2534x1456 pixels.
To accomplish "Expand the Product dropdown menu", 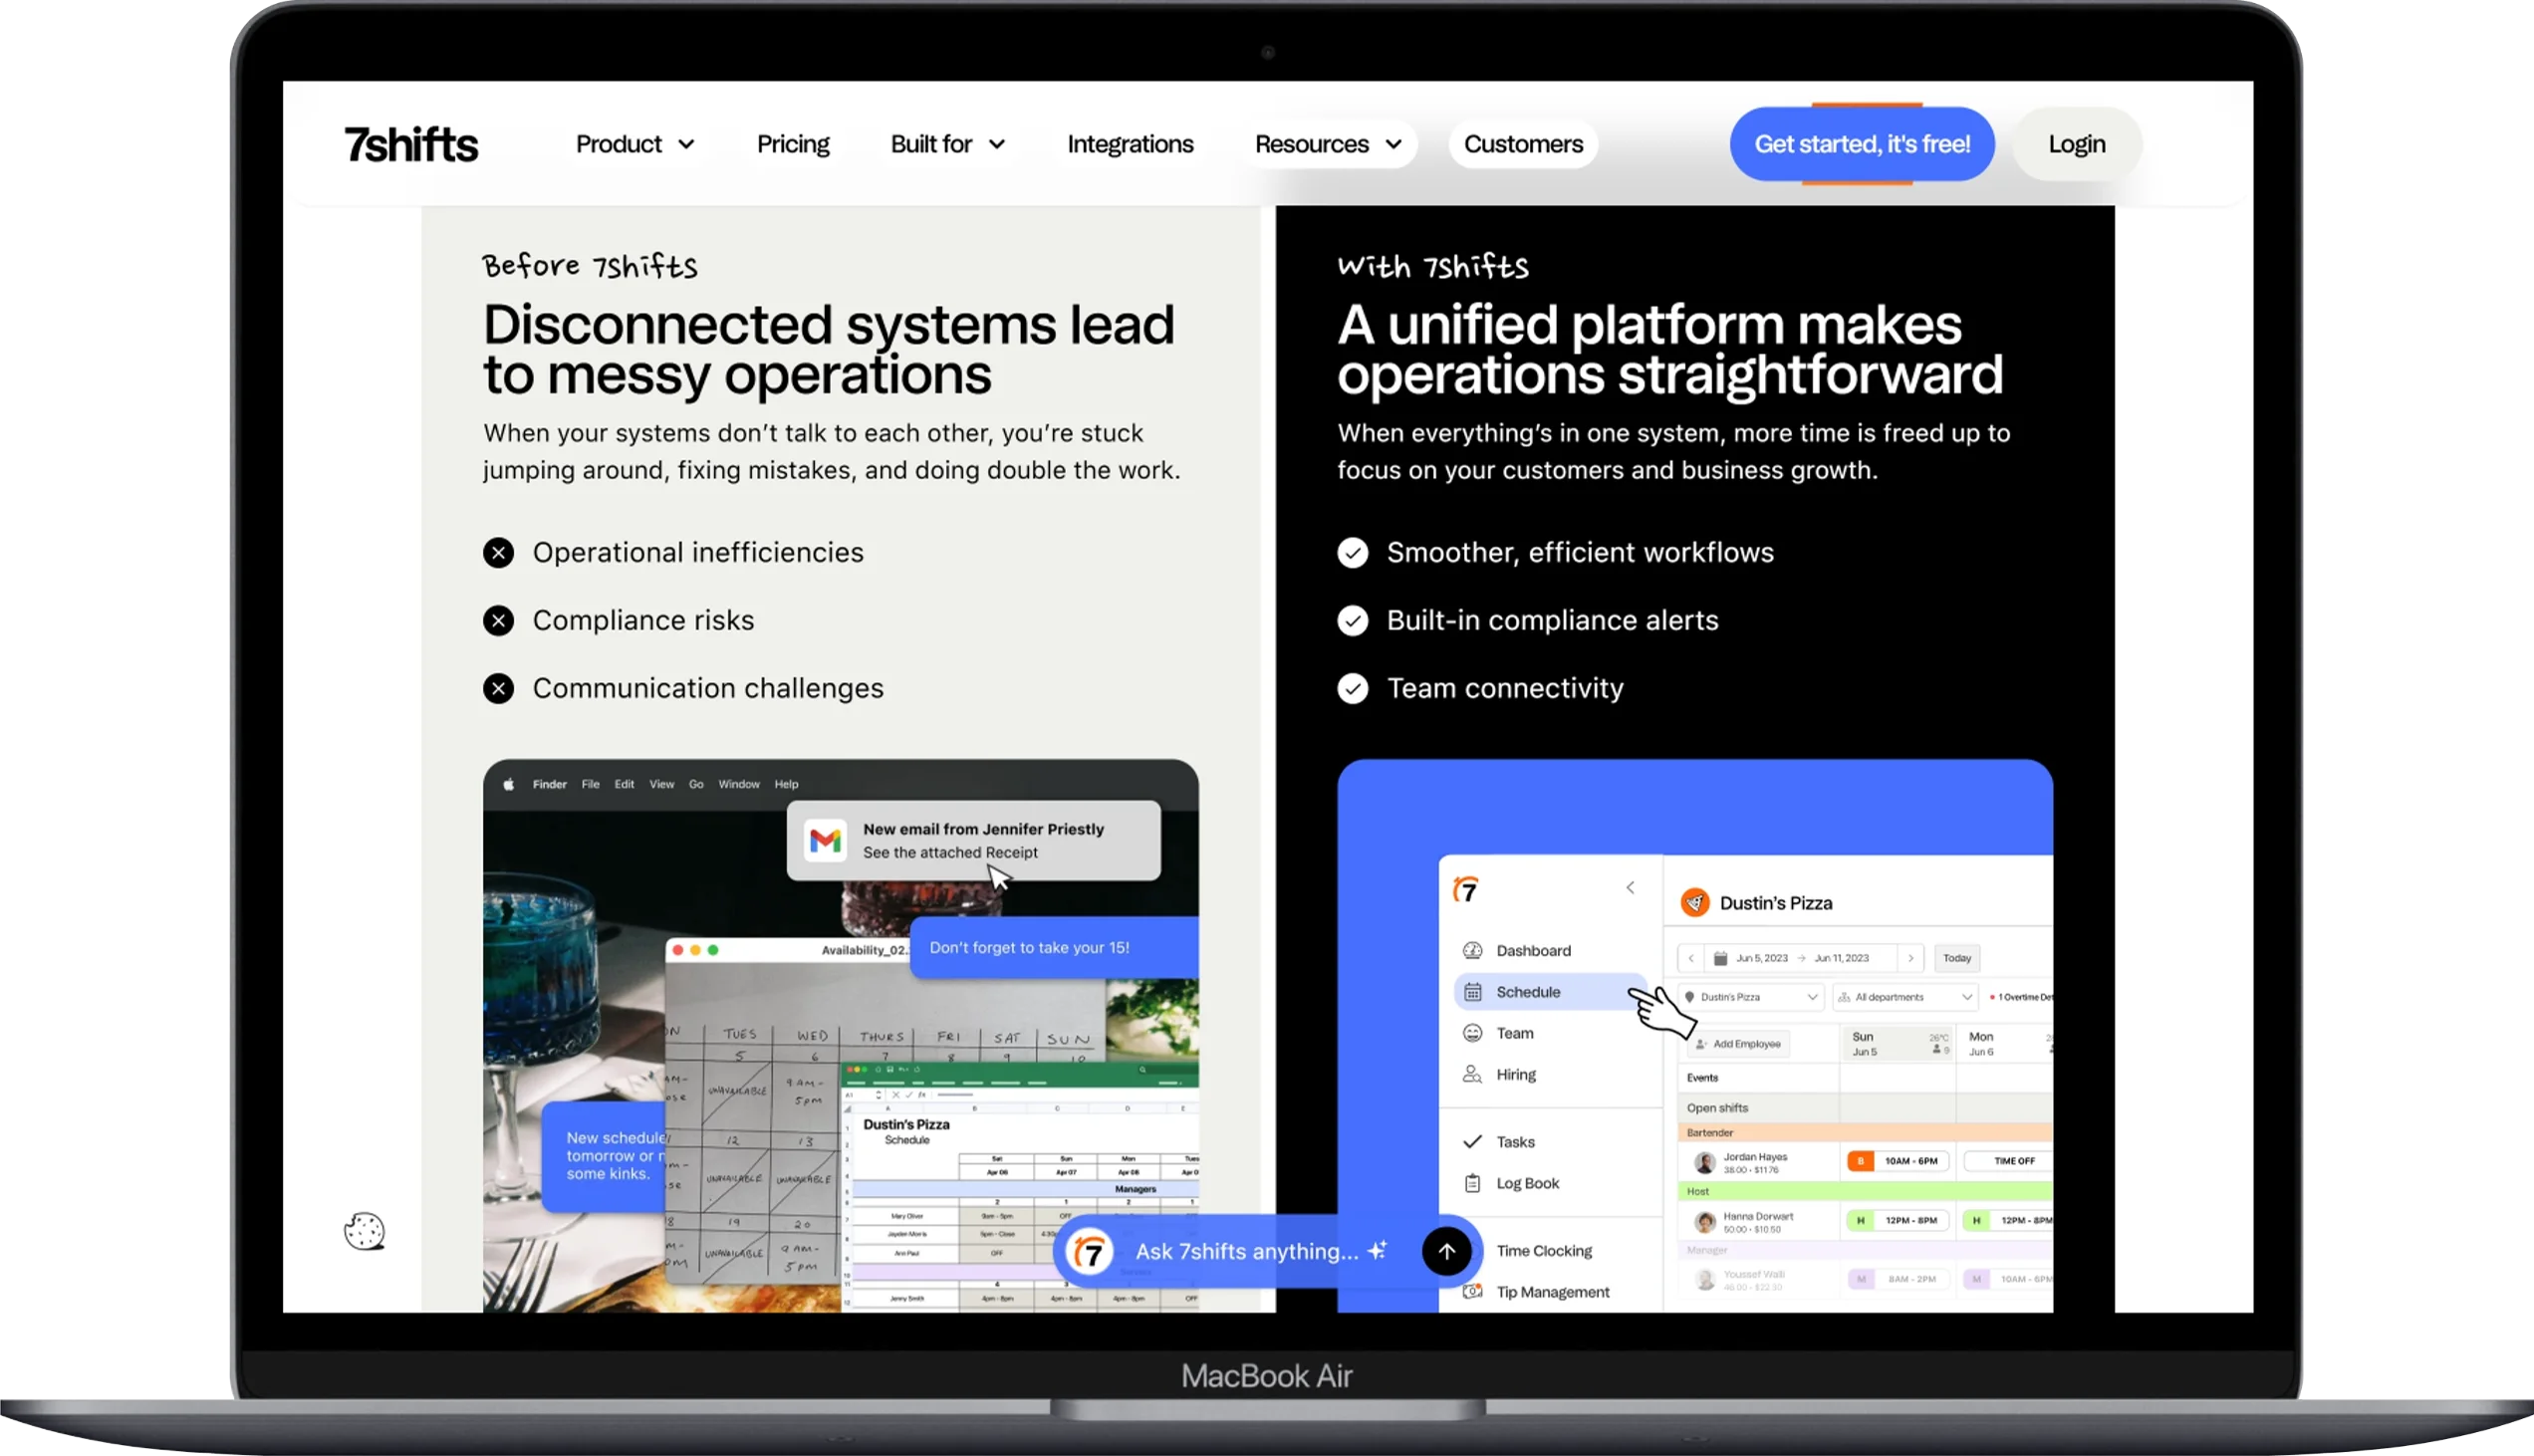I will [635, 144].
